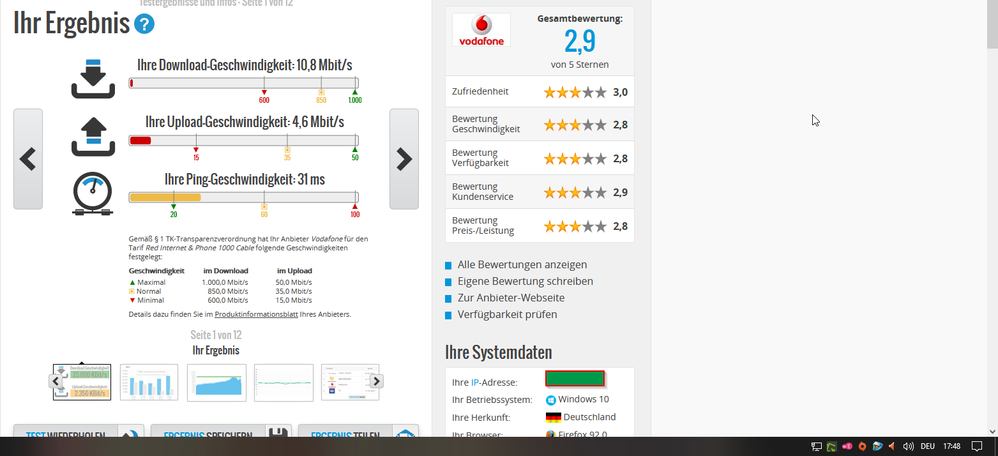Click the Ihre Systemdaten heading

coord(498,352)
